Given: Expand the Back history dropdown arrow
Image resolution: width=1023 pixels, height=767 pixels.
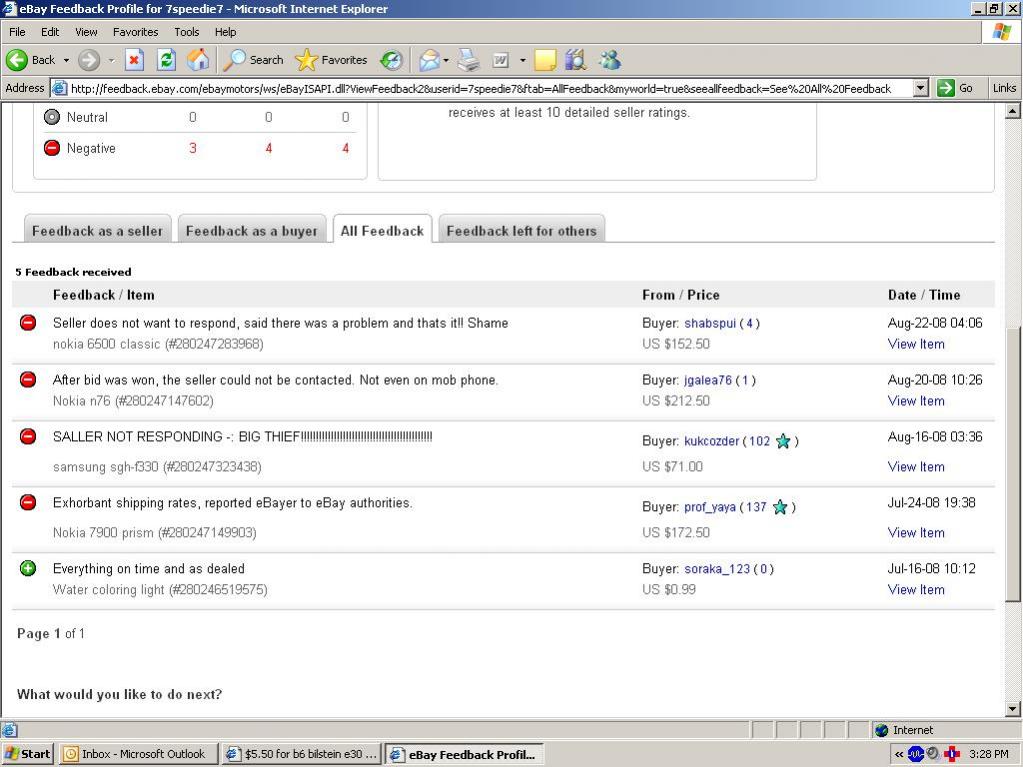Looking at the screenshot, I should (67, 60).
